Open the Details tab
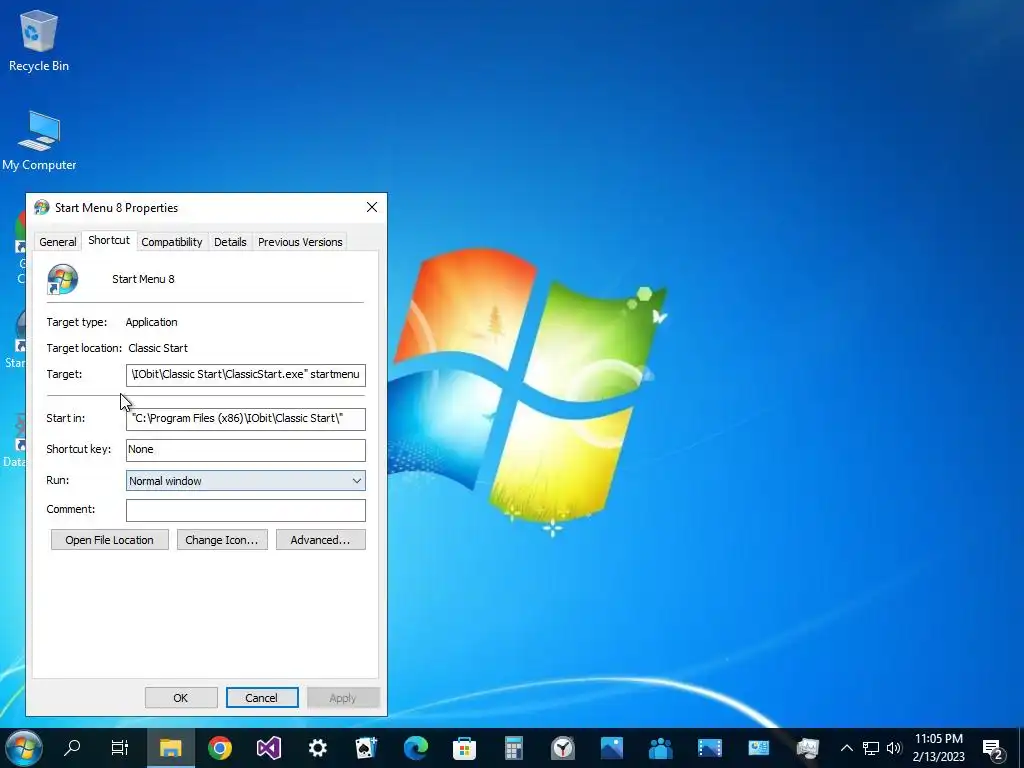Screen dimensions: 1024x768 (x=230, y=242)
